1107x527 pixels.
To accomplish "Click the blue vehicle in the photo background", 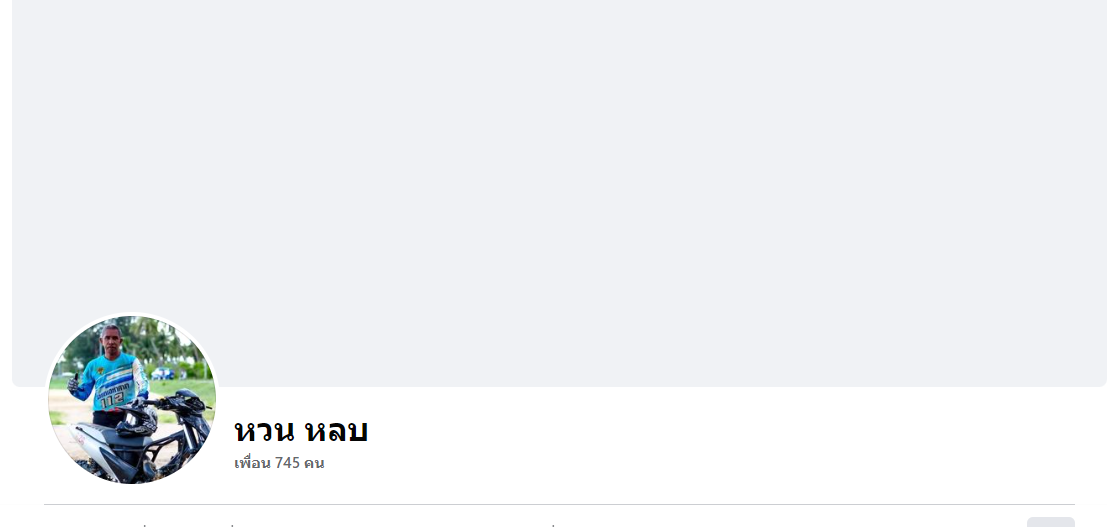I will [x=163, y=373].
